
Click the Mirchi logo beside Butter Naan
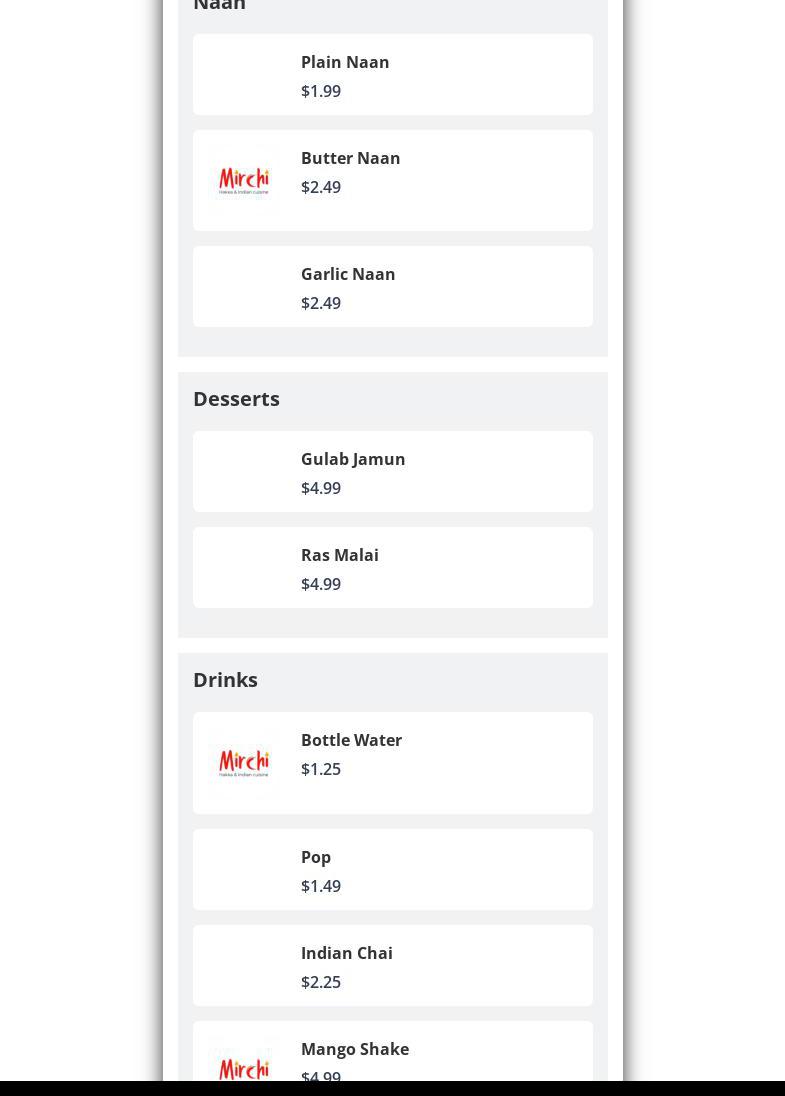click(x=244, y=181)
